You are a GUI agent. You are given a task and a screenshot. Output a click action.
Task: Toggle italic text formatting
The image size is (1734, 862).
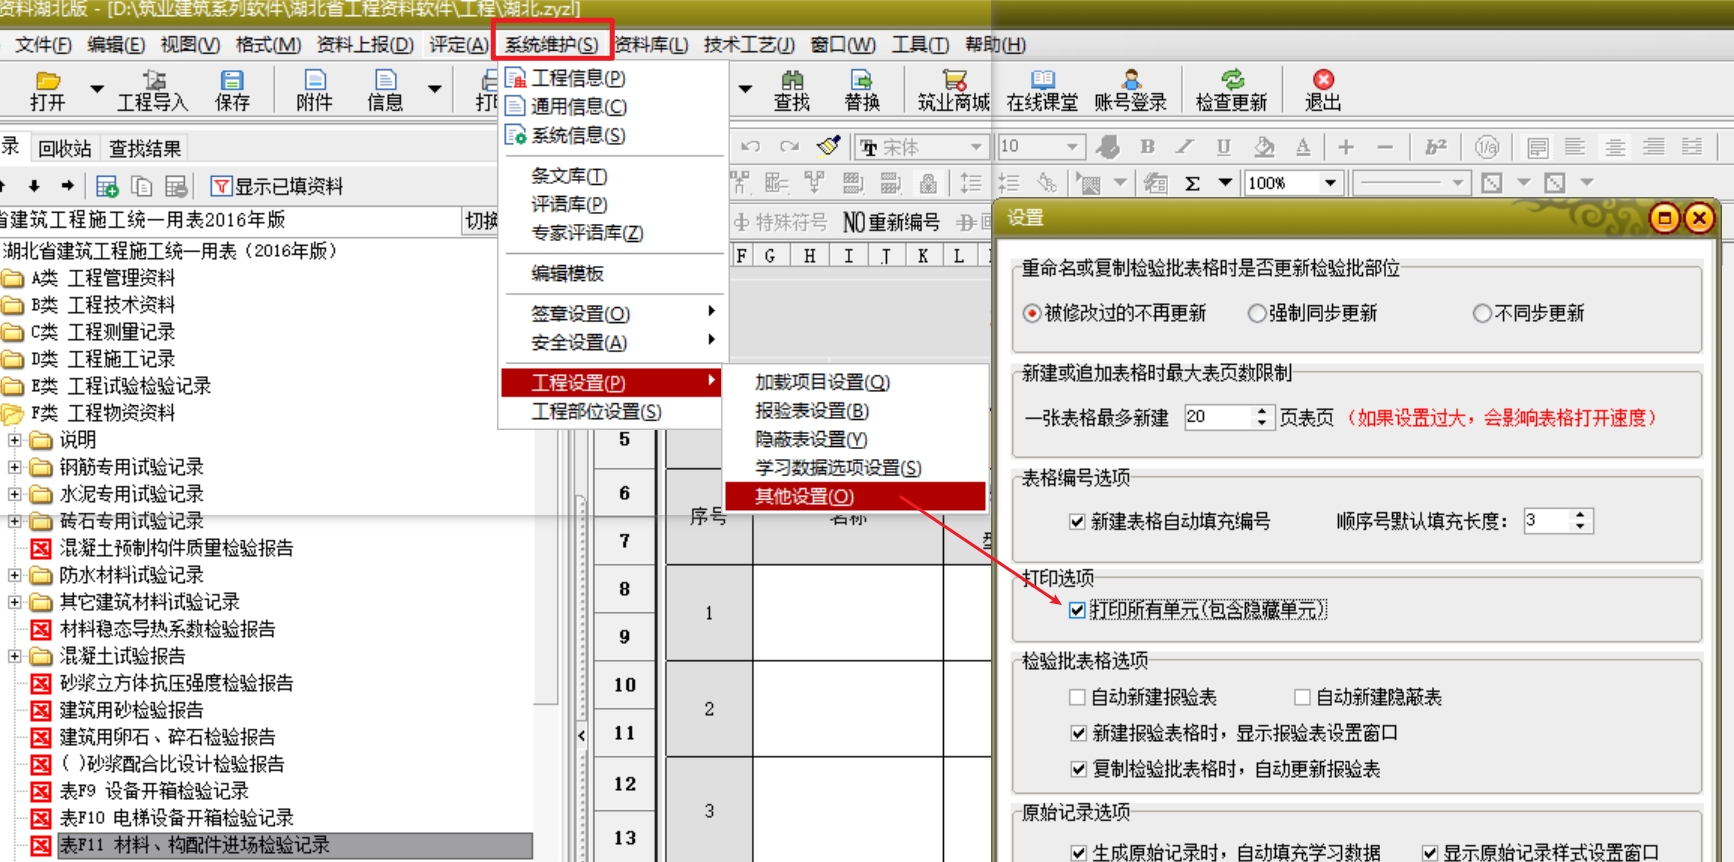point(1185,147)
